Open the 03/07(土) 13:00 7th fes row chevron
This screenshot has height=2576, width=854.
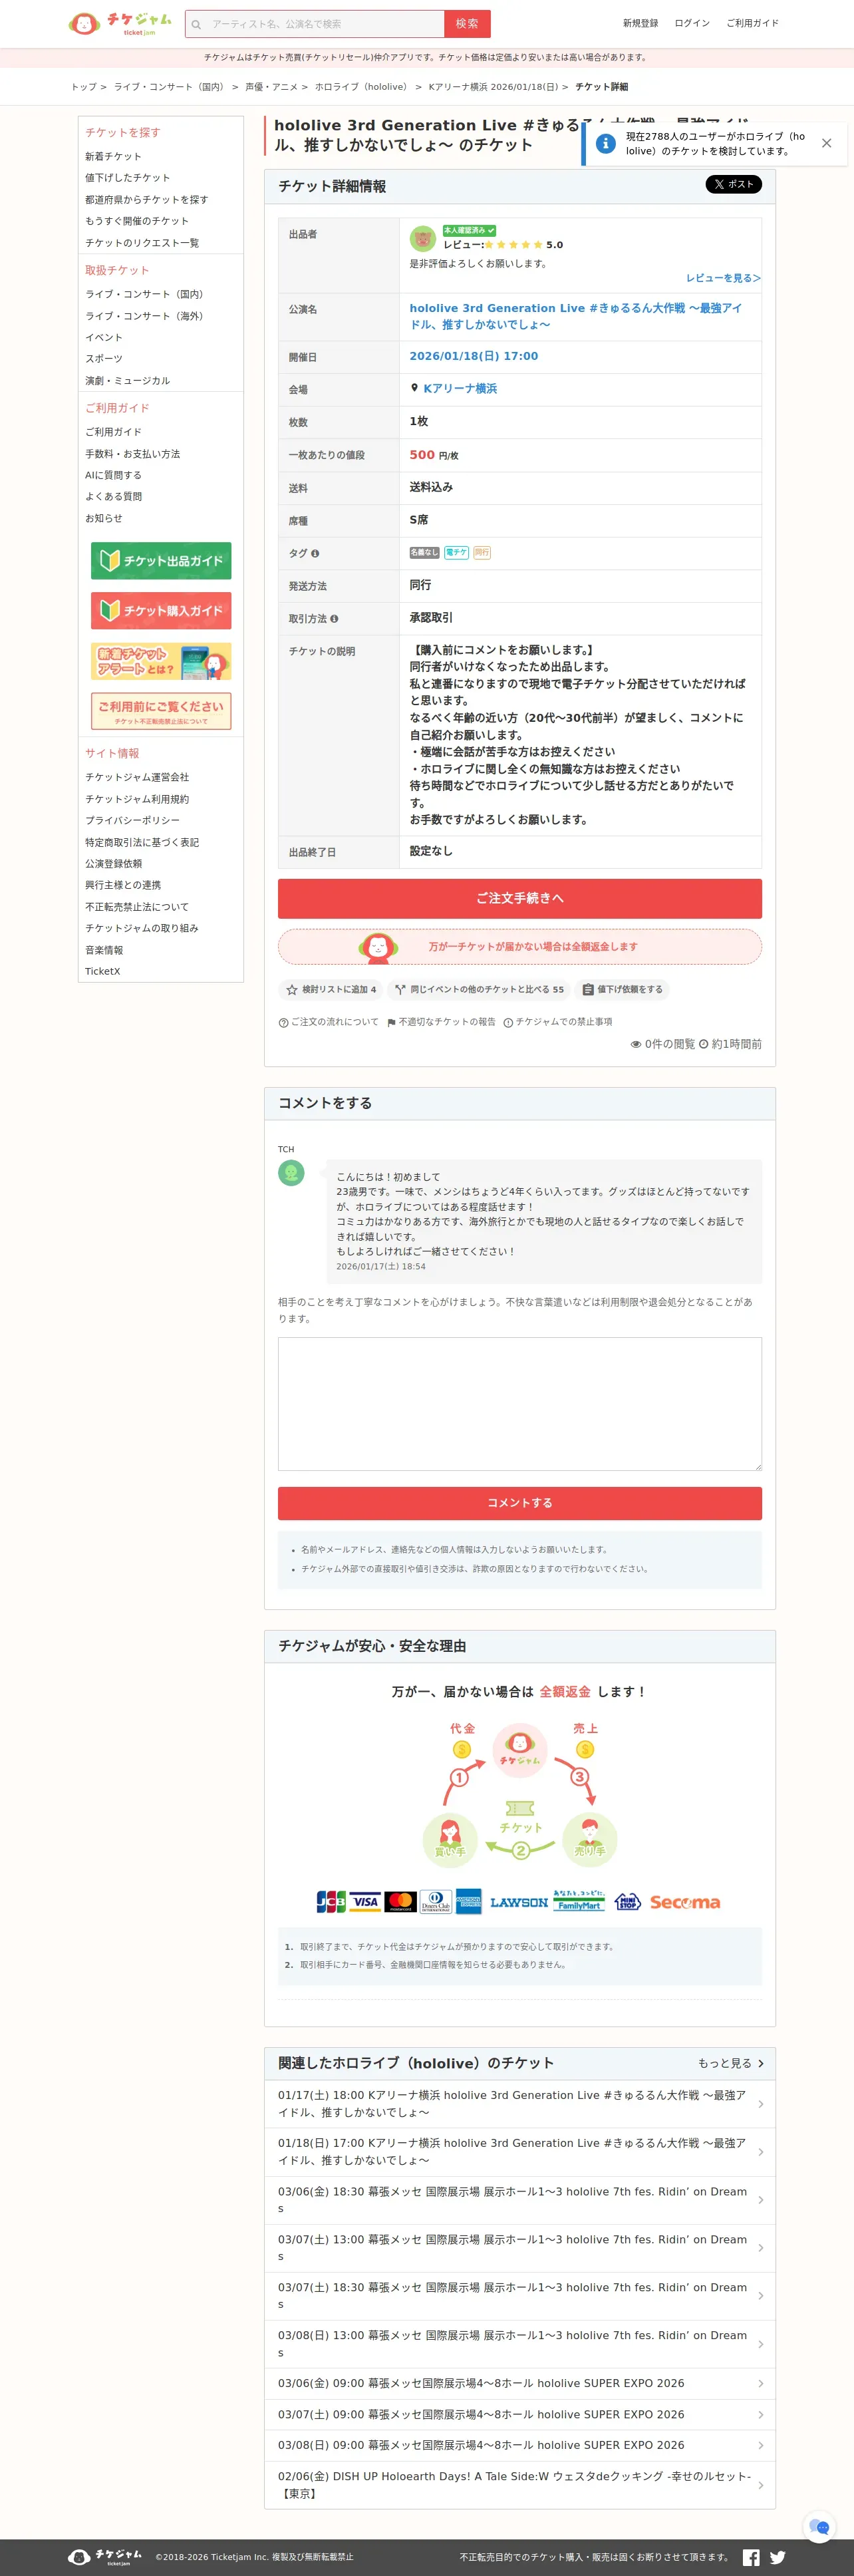coord(760,2248)
